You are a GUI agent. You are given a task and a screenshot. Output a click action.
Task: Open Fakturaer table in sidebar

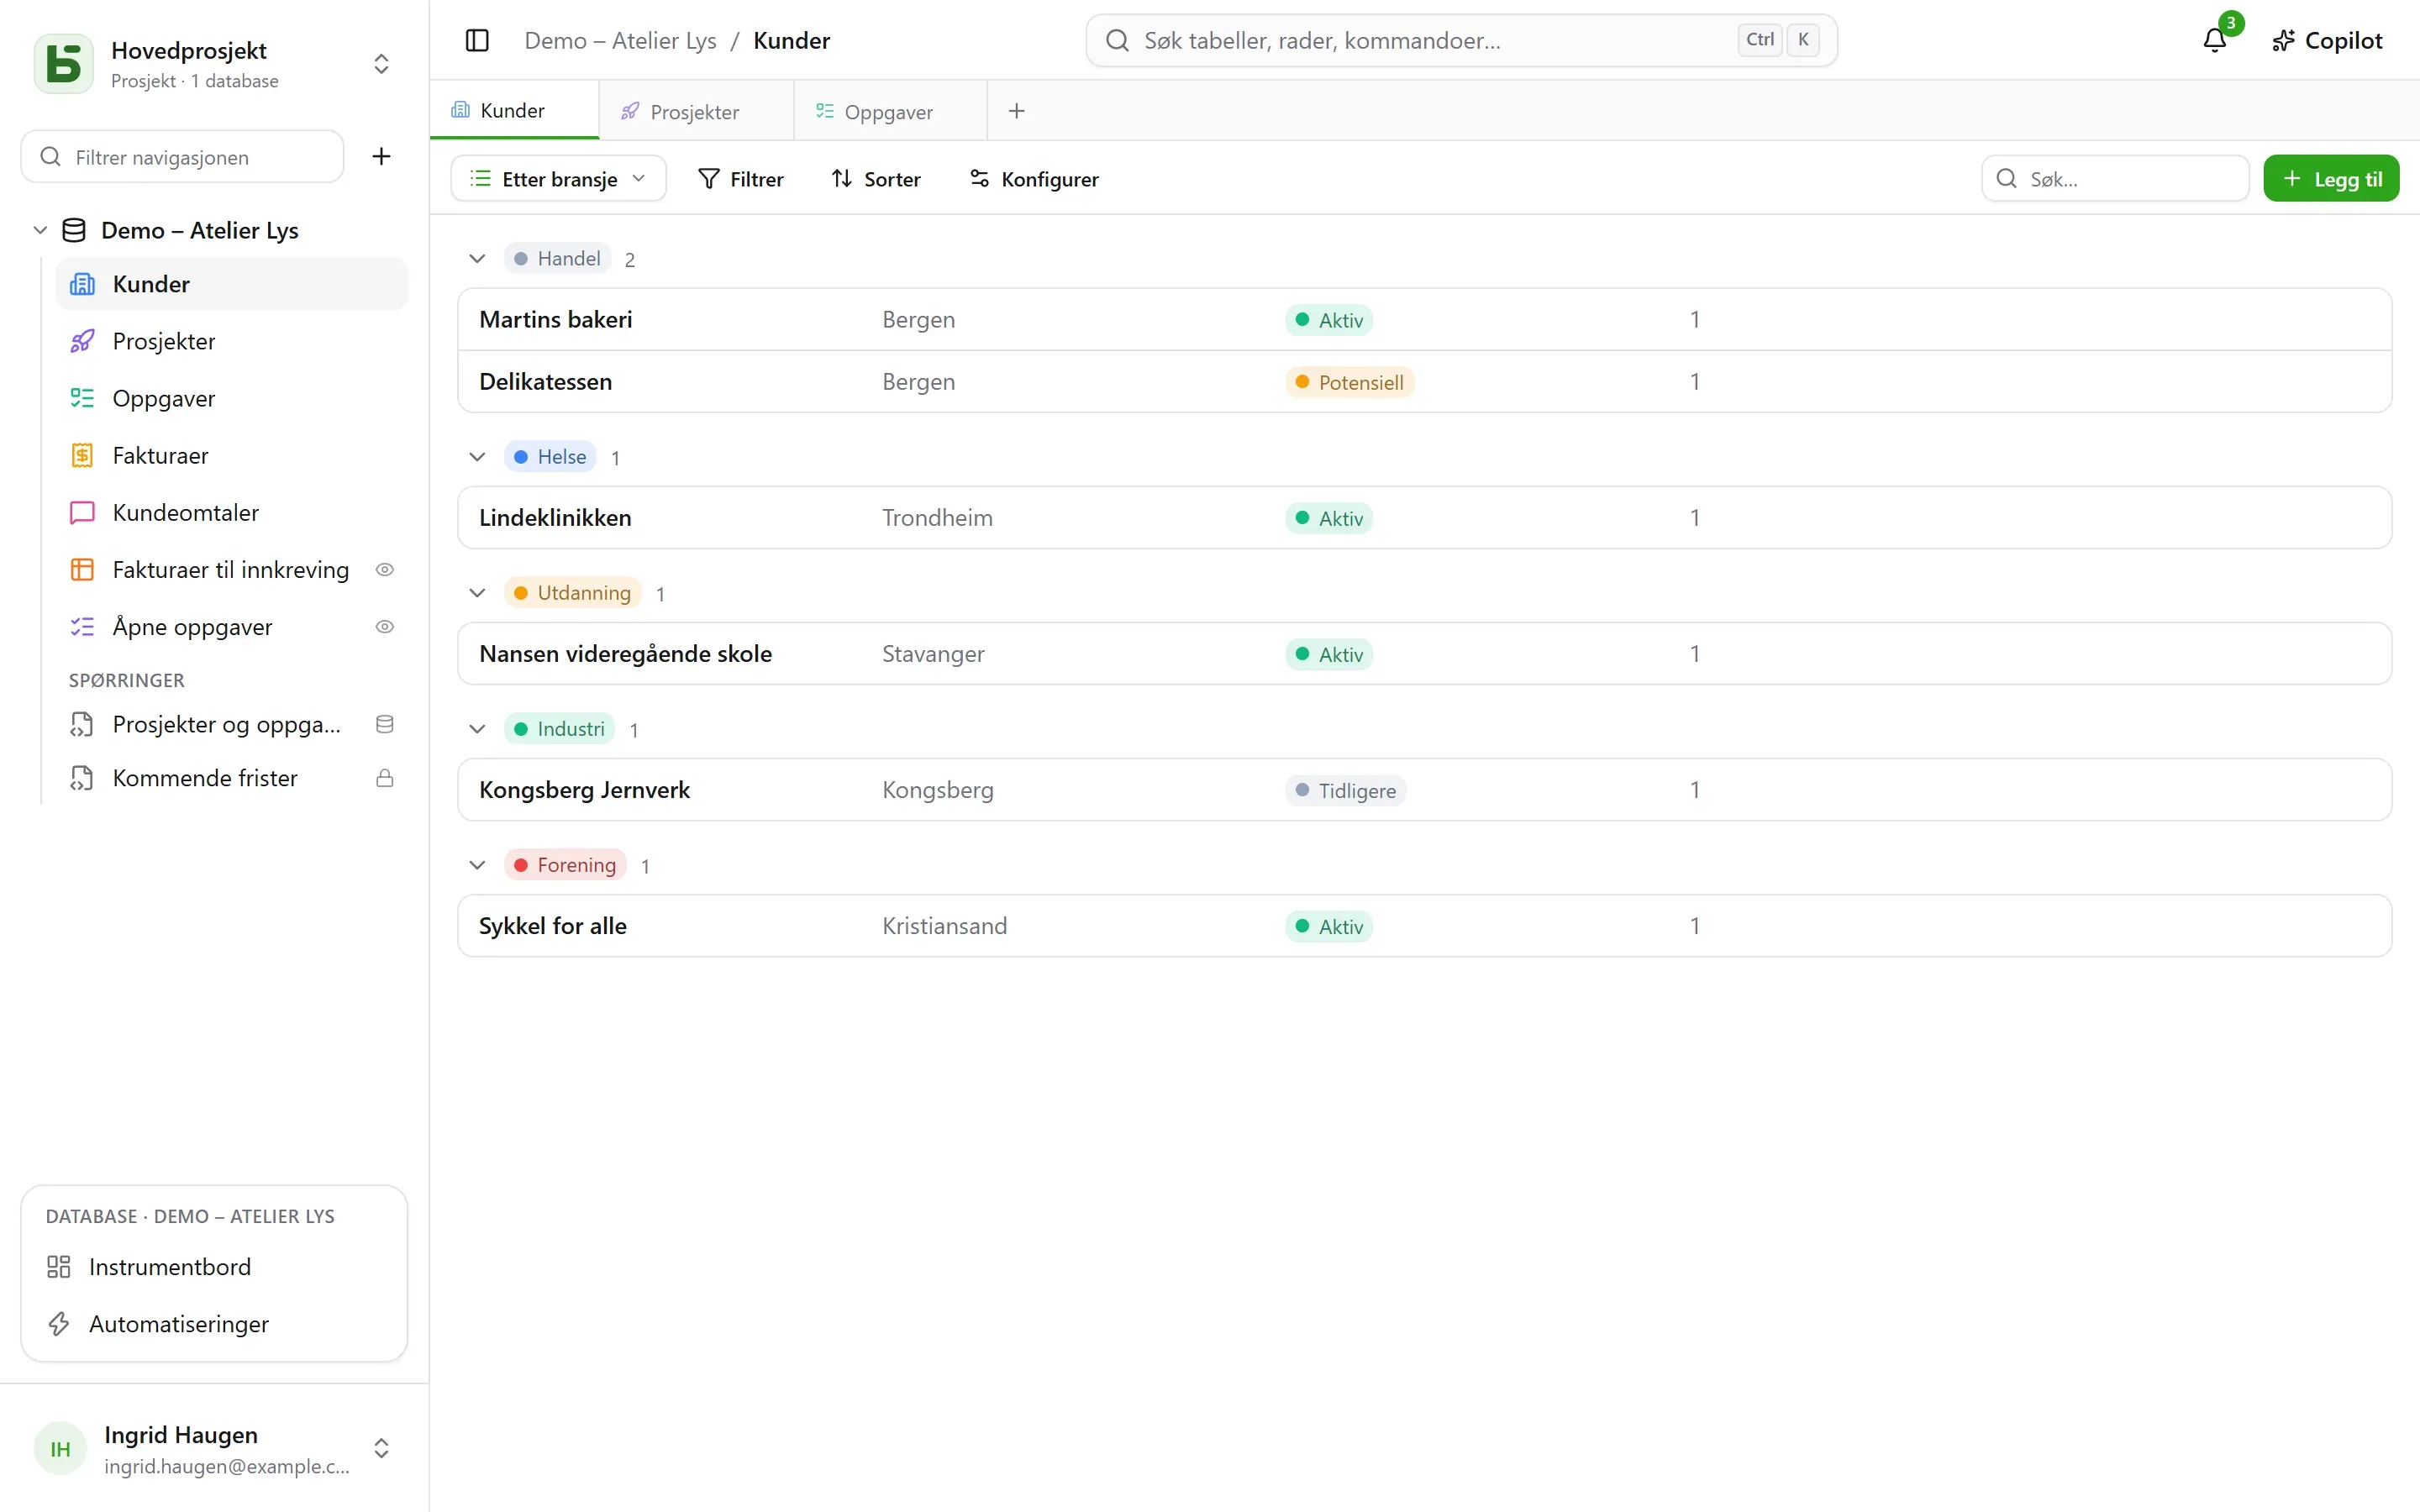[x=232, y=455]
